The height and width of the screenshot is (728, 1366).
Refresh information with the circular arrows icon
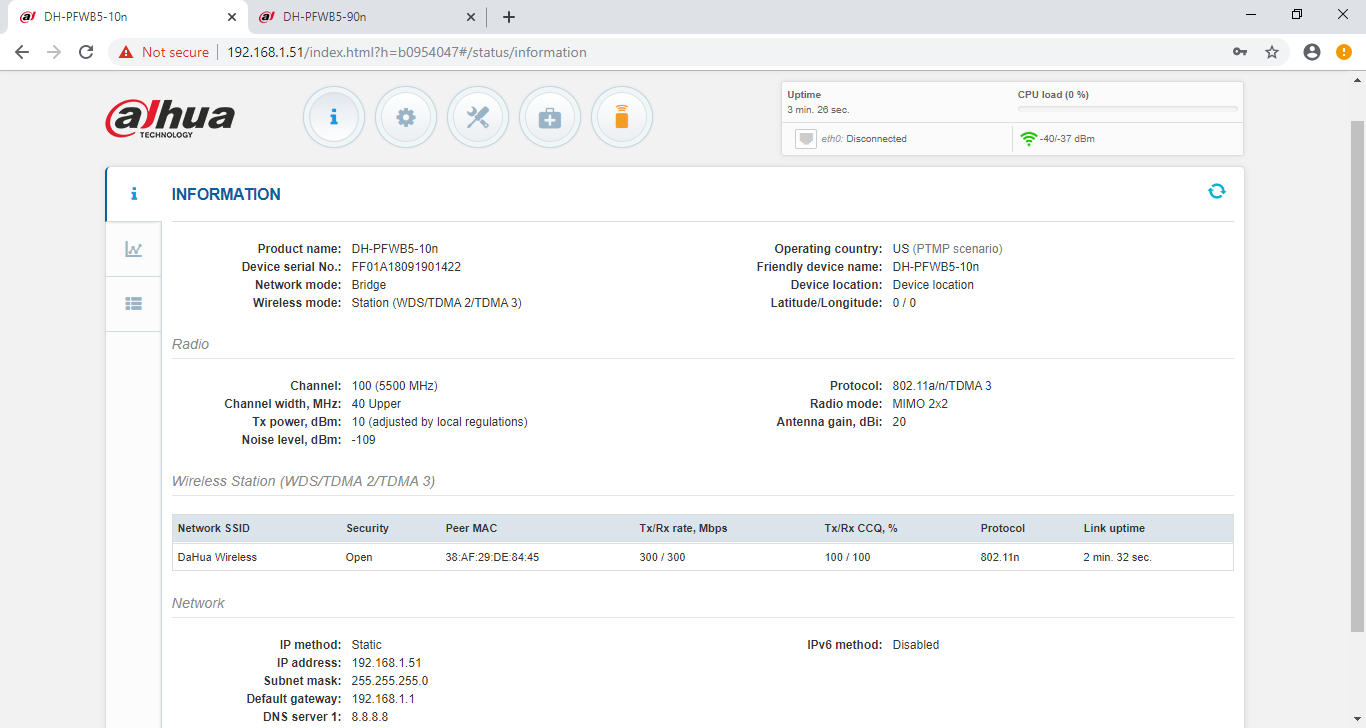tap(1216, 191)
